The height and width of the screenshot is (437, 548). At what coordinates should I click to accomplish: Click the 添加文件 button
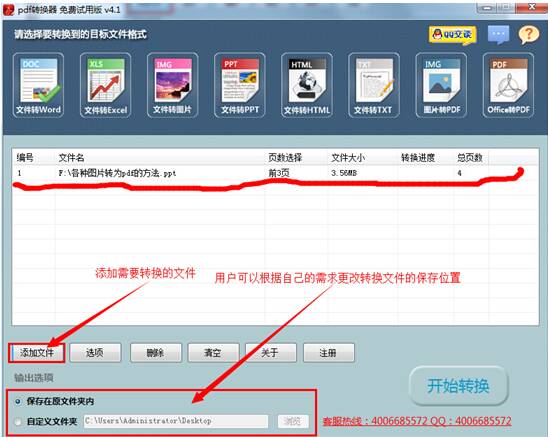click(x=37, y=353)
